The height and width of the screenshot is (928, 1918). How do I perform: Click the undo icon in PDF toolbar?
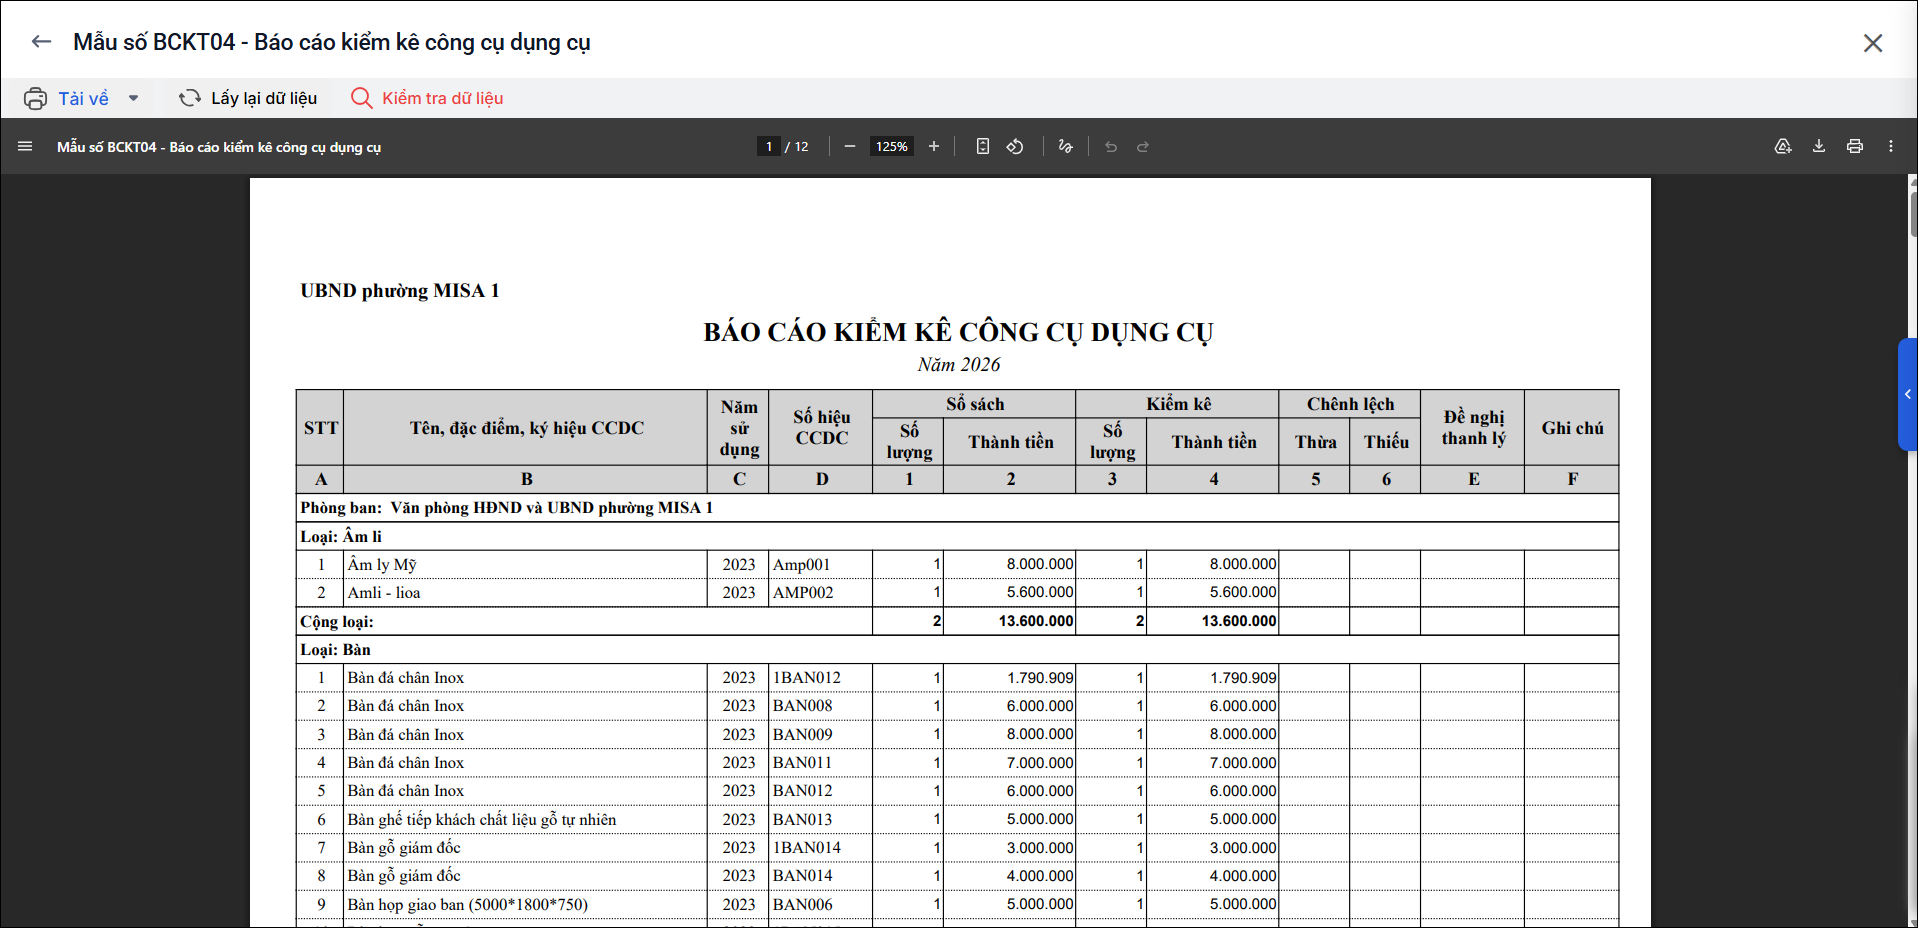click(x=1111, y=146)
